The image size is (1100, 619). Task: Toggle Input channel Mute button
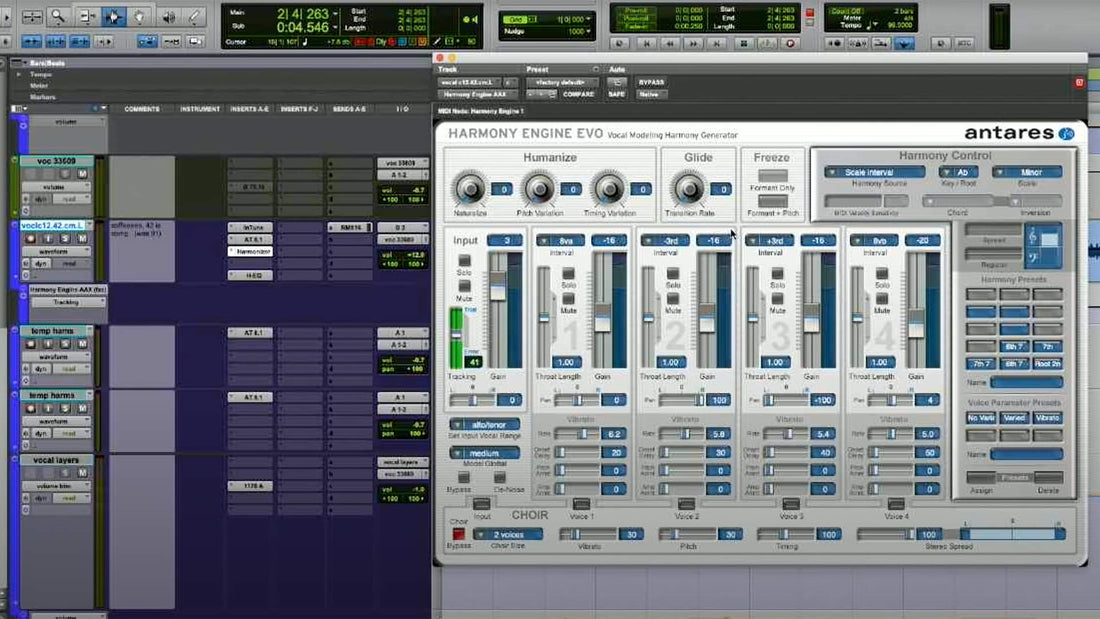464,286
